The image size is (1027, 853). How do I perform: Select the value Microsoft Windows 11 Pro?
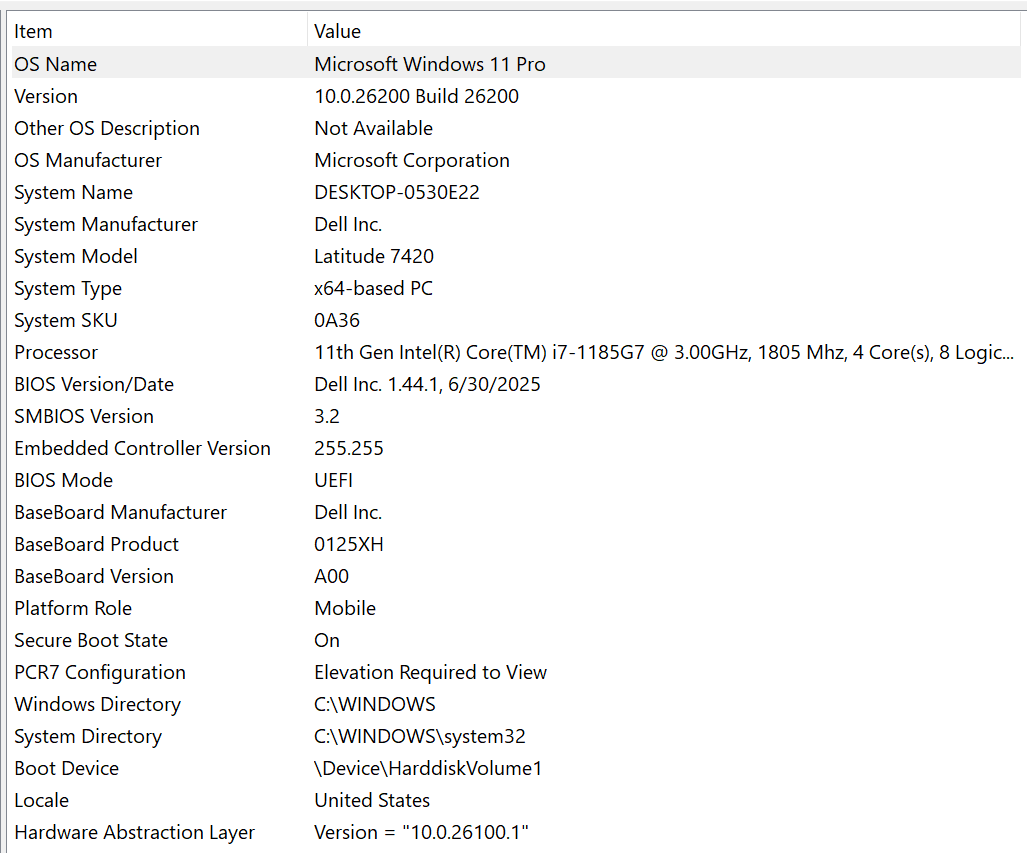point(430,64)
